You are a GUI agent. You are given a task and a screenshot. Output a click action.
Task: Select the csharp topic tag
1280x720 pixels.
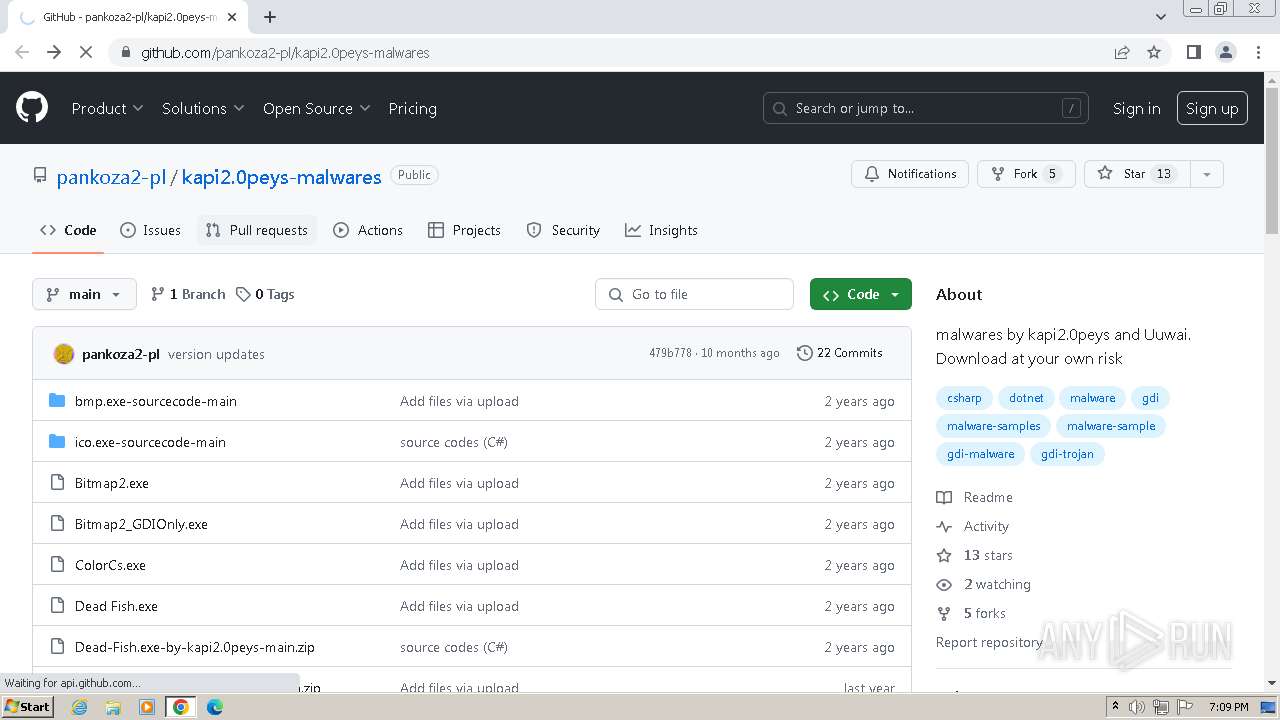(964, 398)
